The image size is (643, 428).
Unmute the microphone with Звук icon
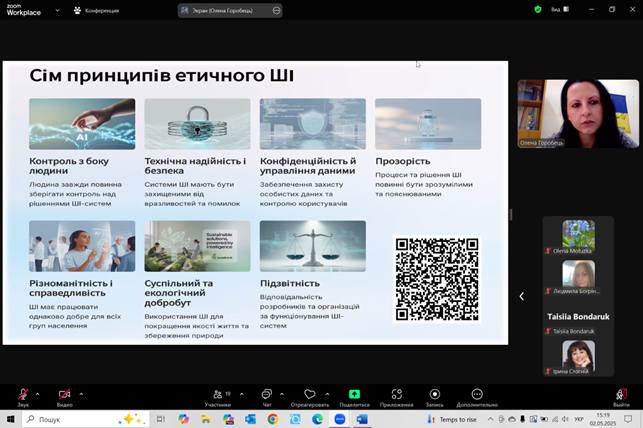(23, 395)
